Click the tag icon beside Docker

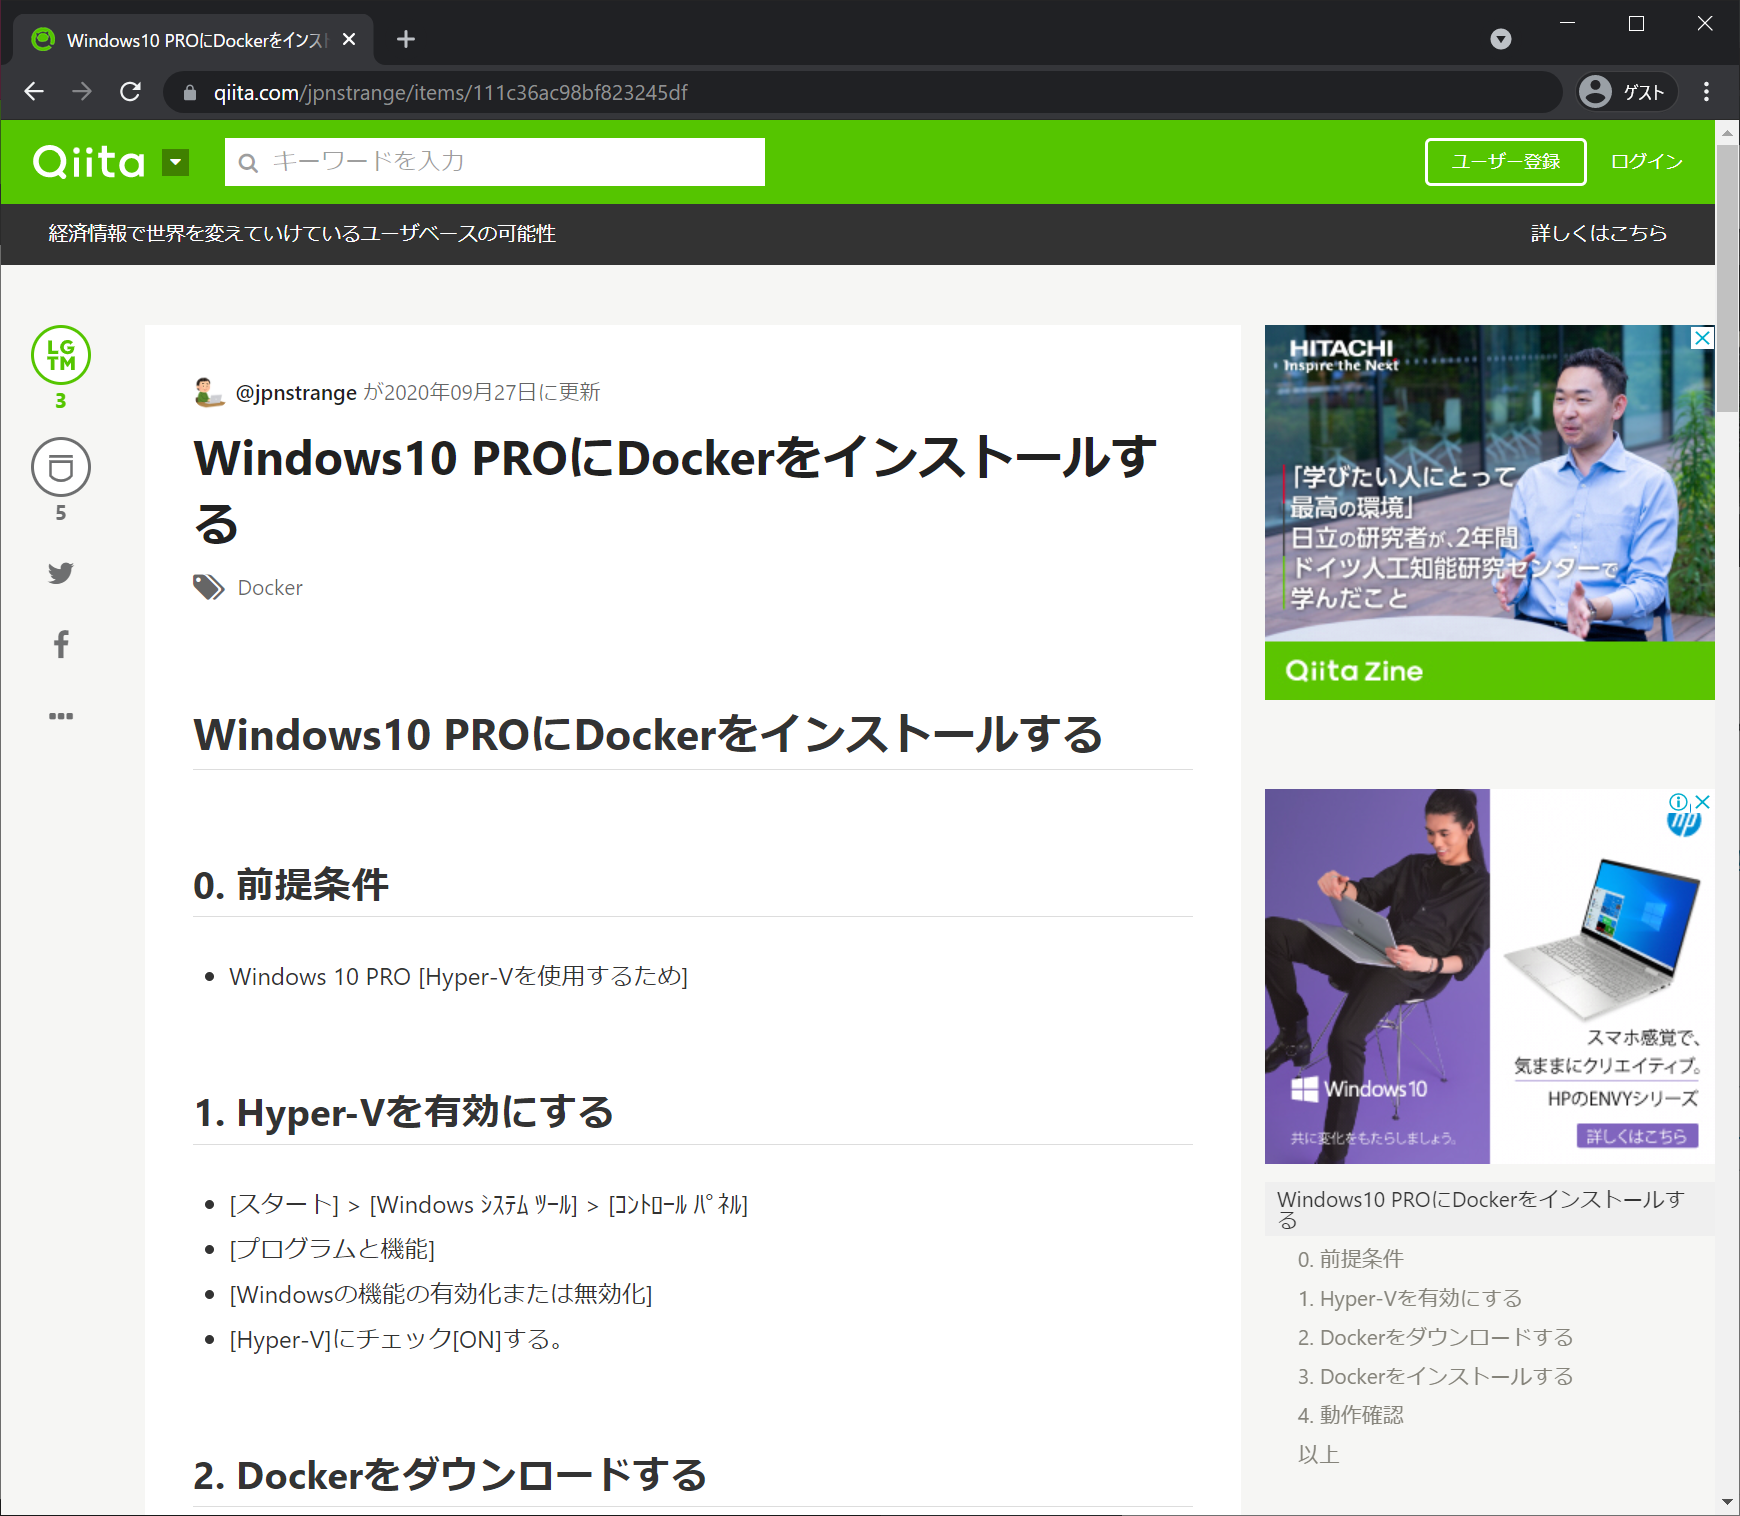209,587
